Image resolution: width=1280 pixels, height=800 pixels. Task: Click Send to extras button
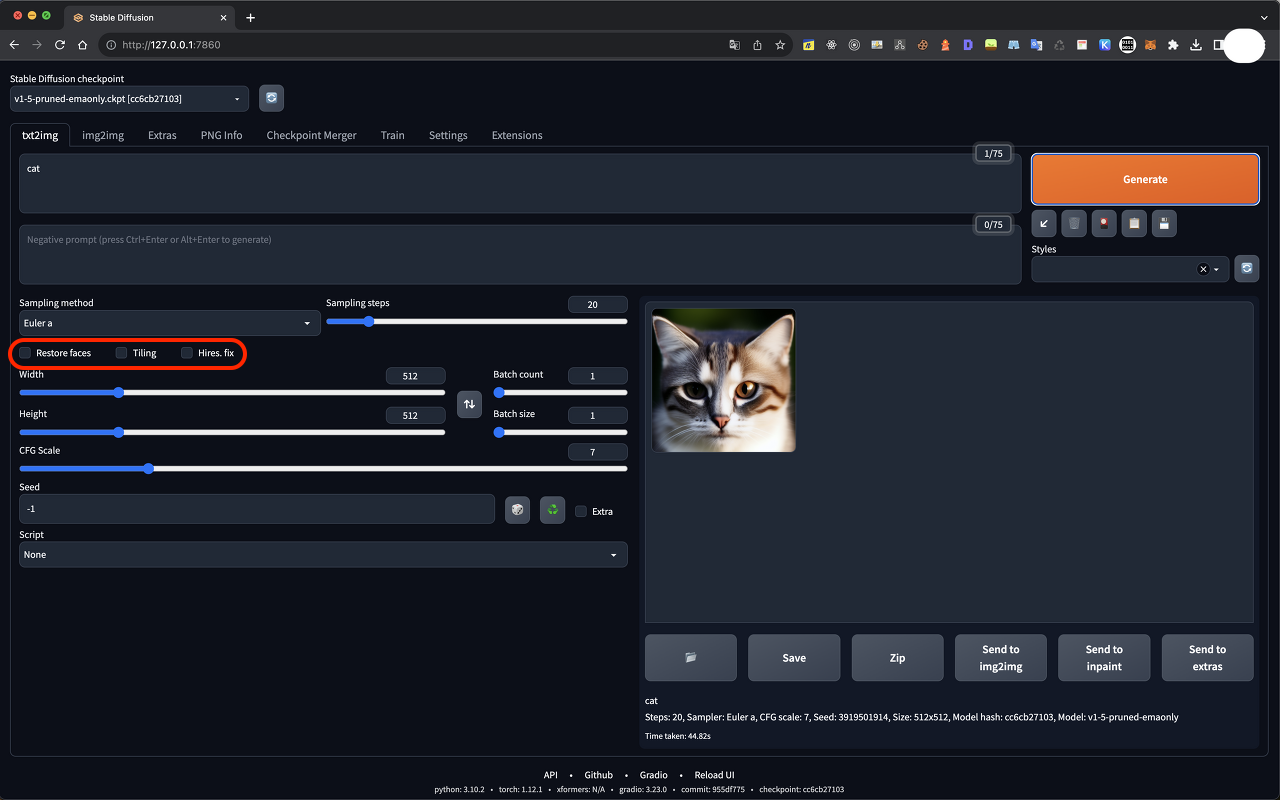pos(1207,658)
